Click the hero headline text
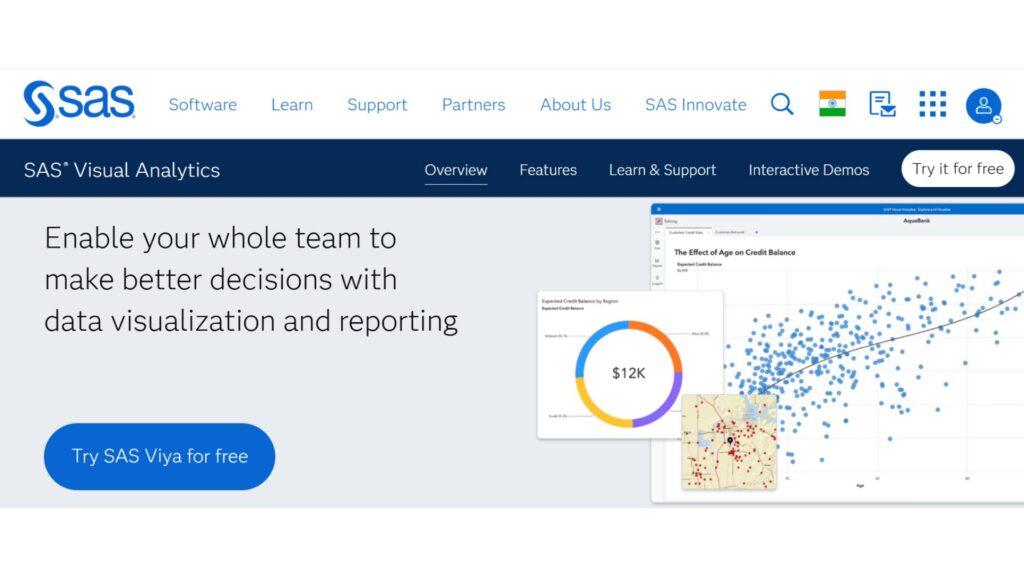 [251, 280]
